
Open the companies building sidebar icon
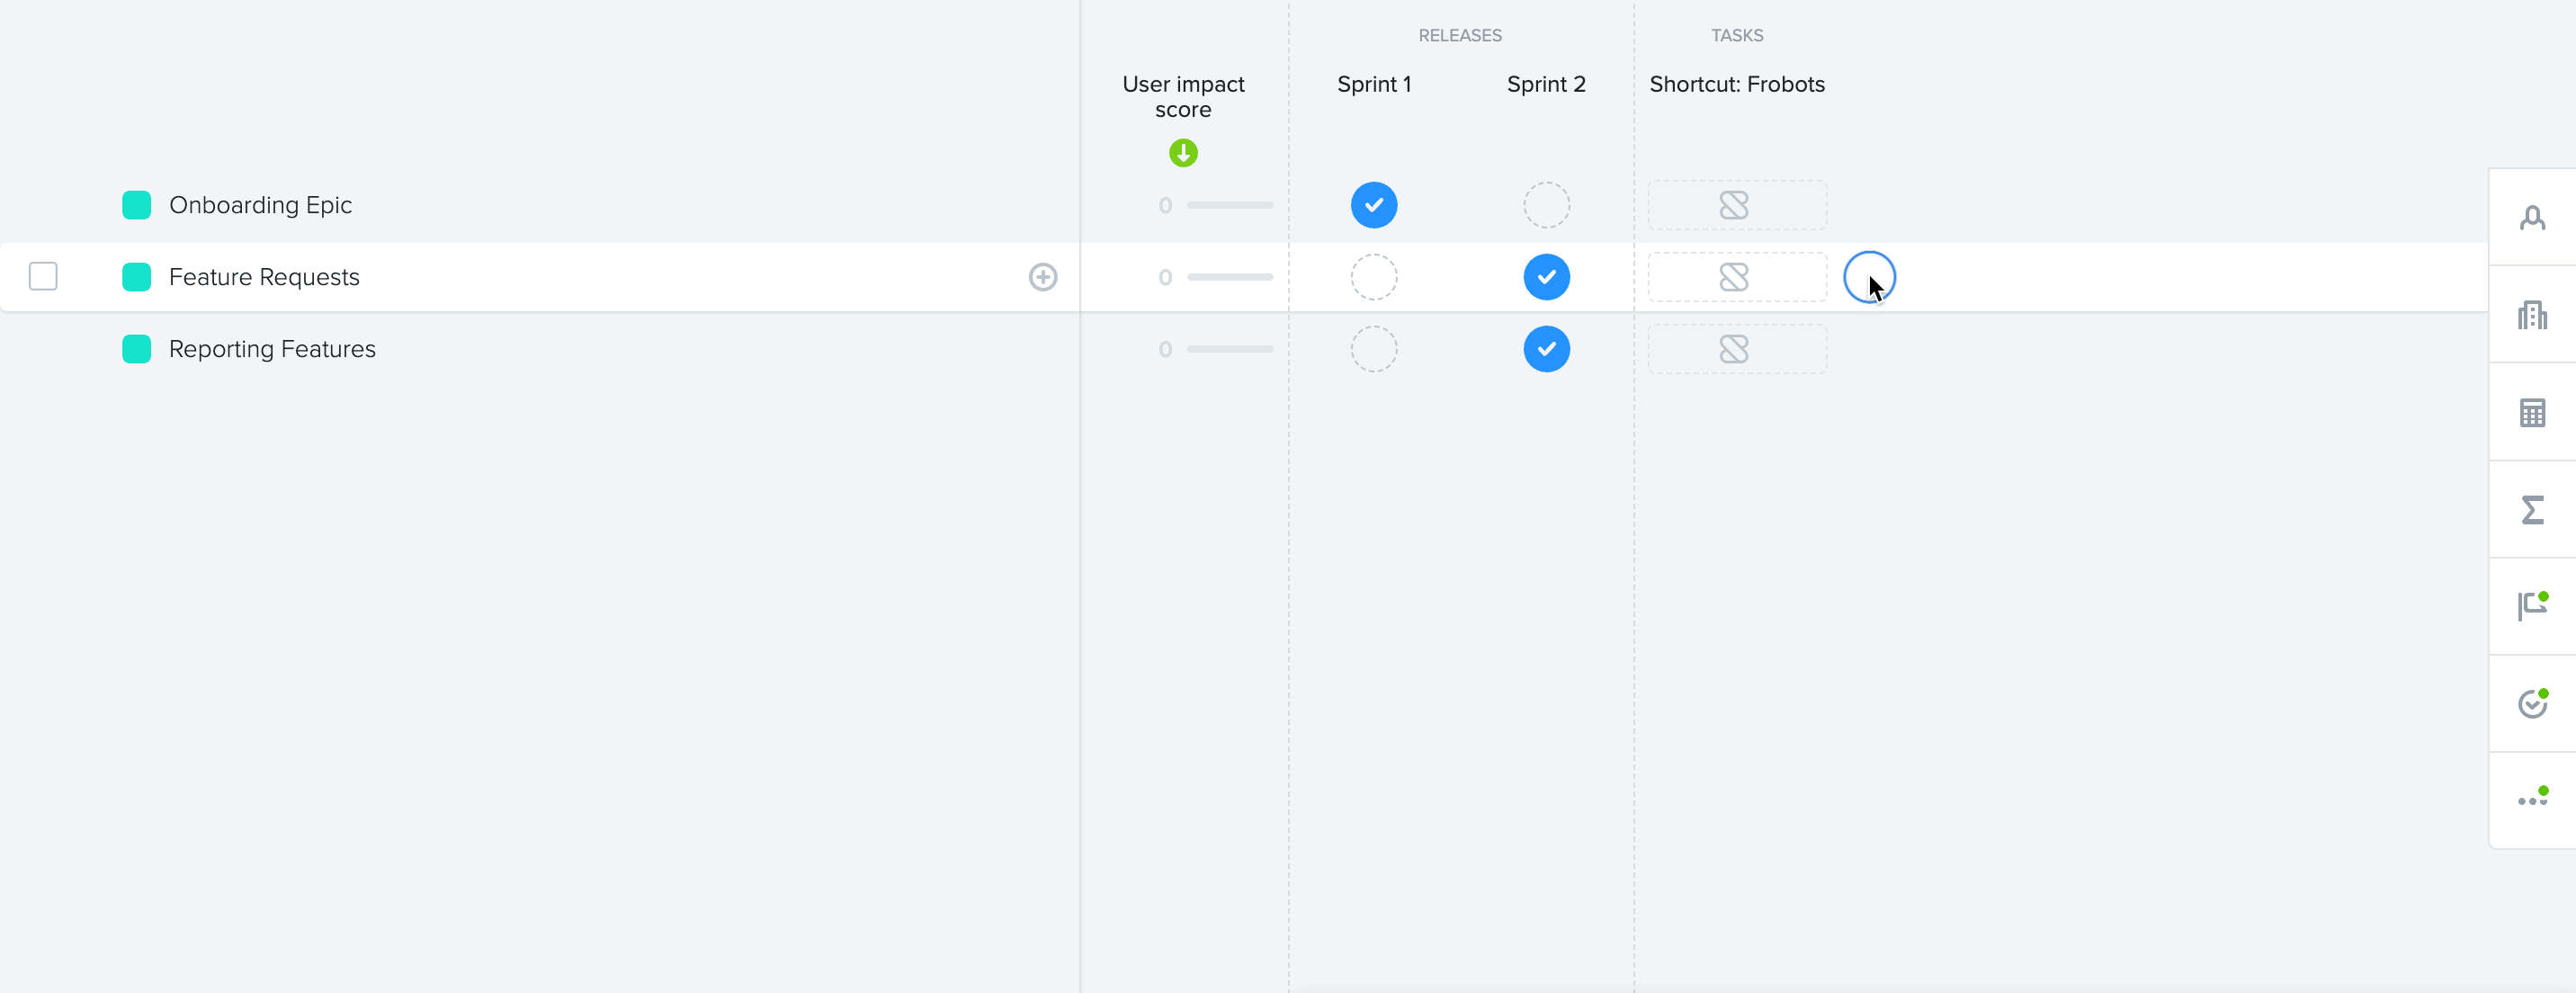(x=2532, y=315)
